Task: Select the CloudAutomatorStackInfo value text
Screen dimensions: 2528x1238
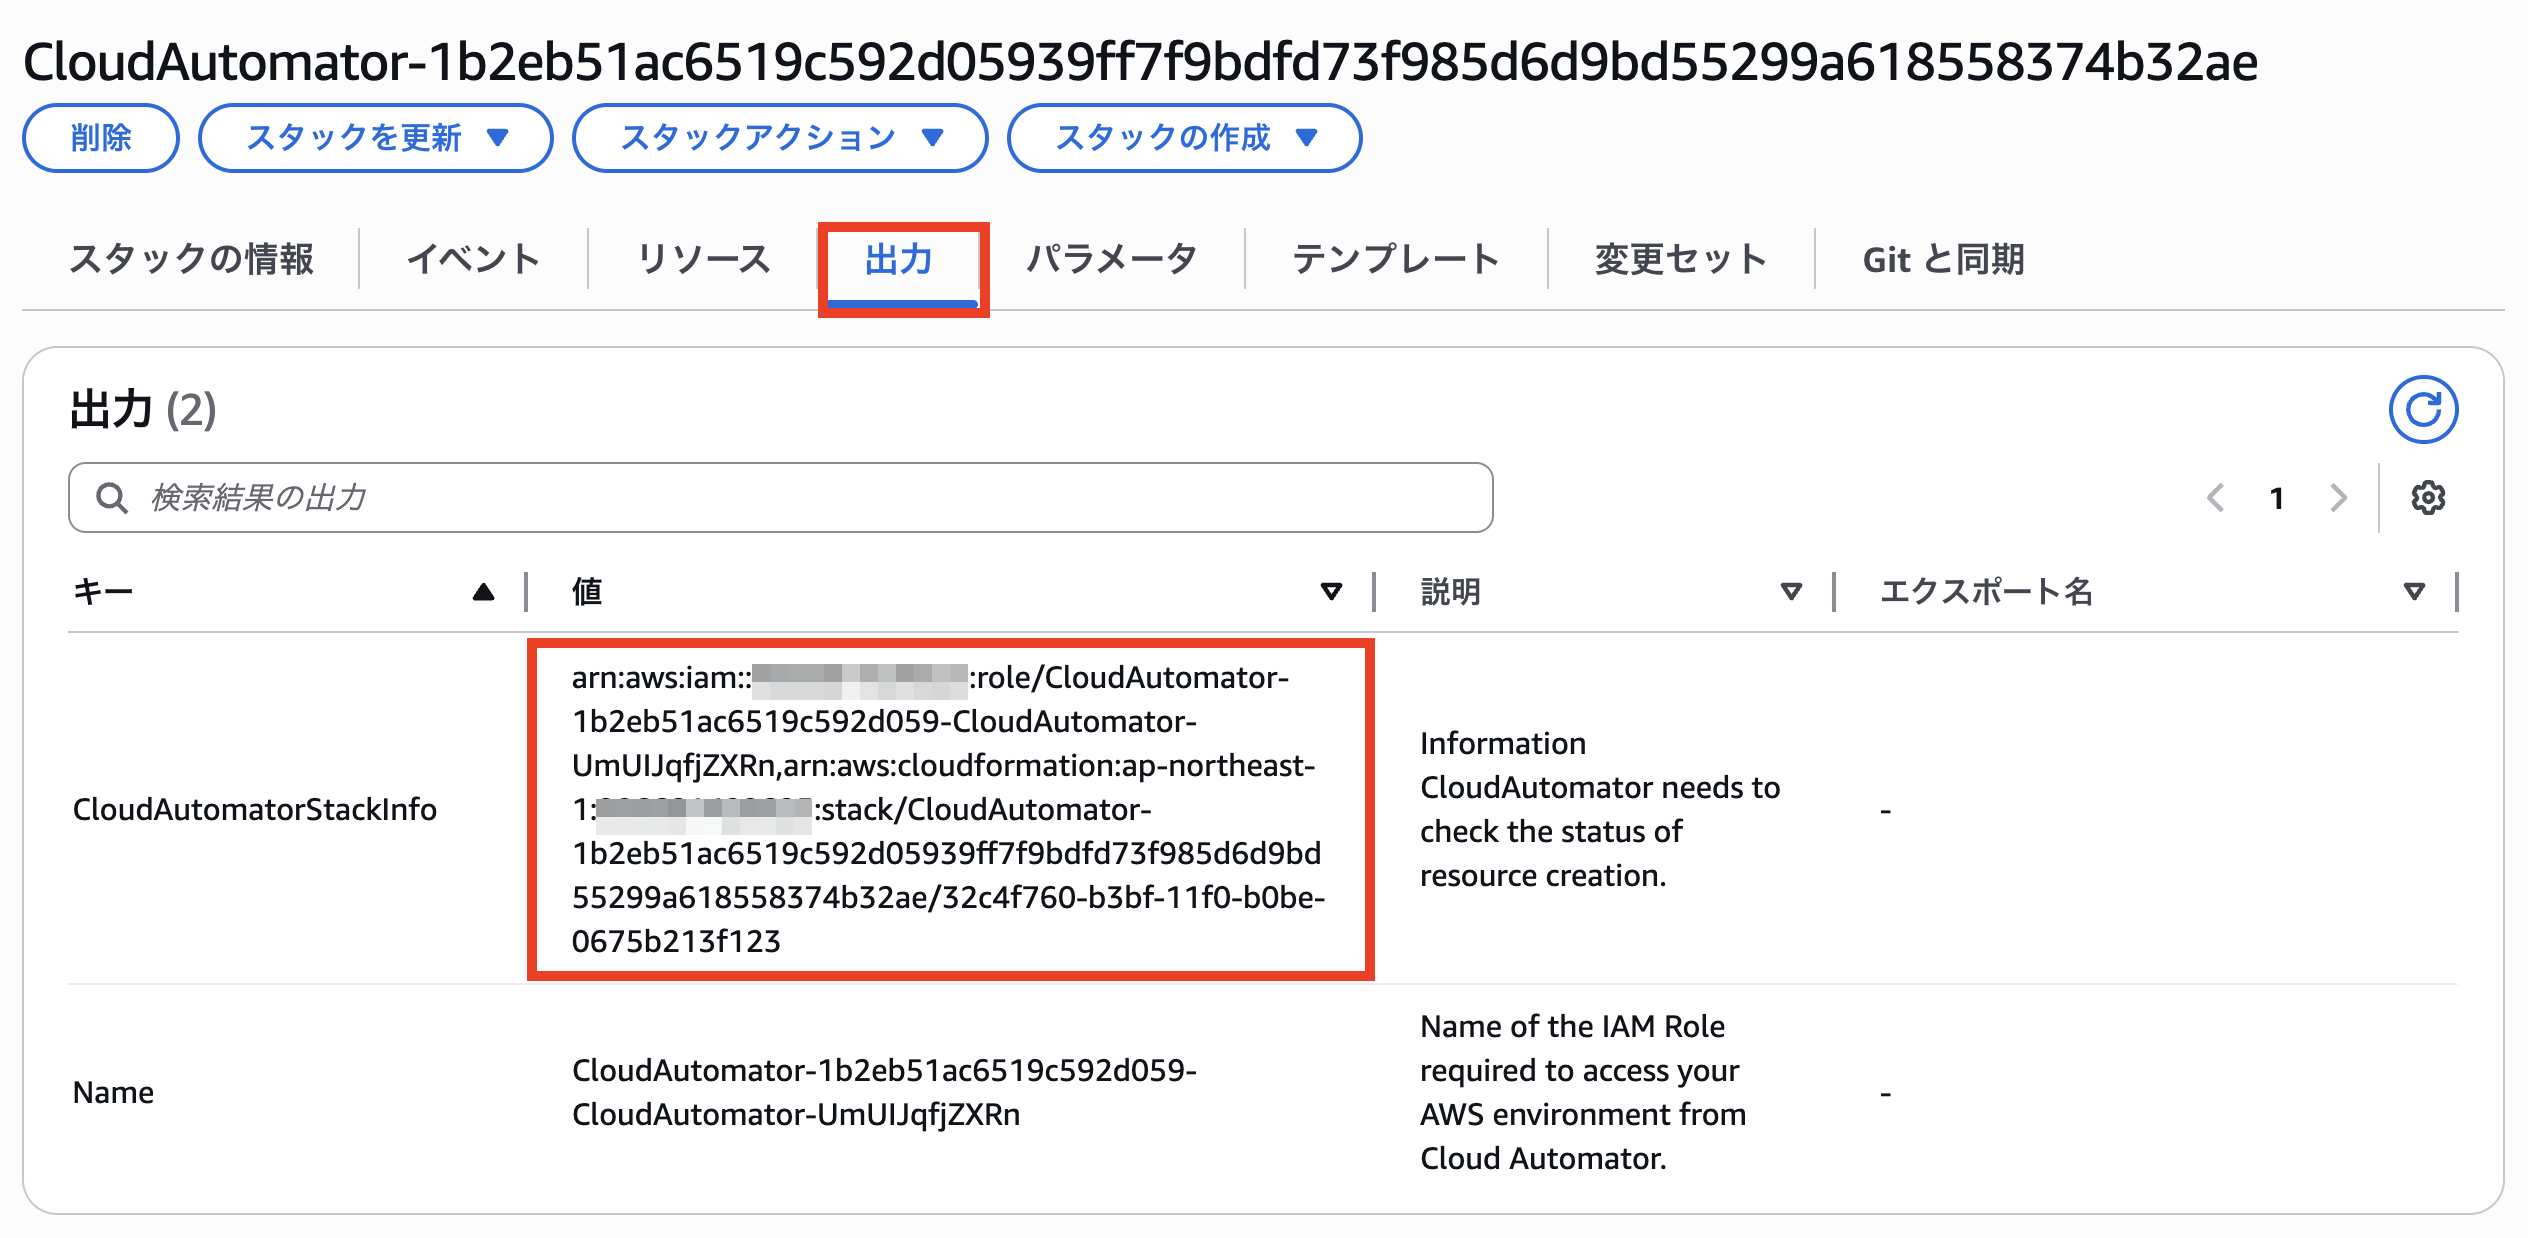Action: [949, 809]
